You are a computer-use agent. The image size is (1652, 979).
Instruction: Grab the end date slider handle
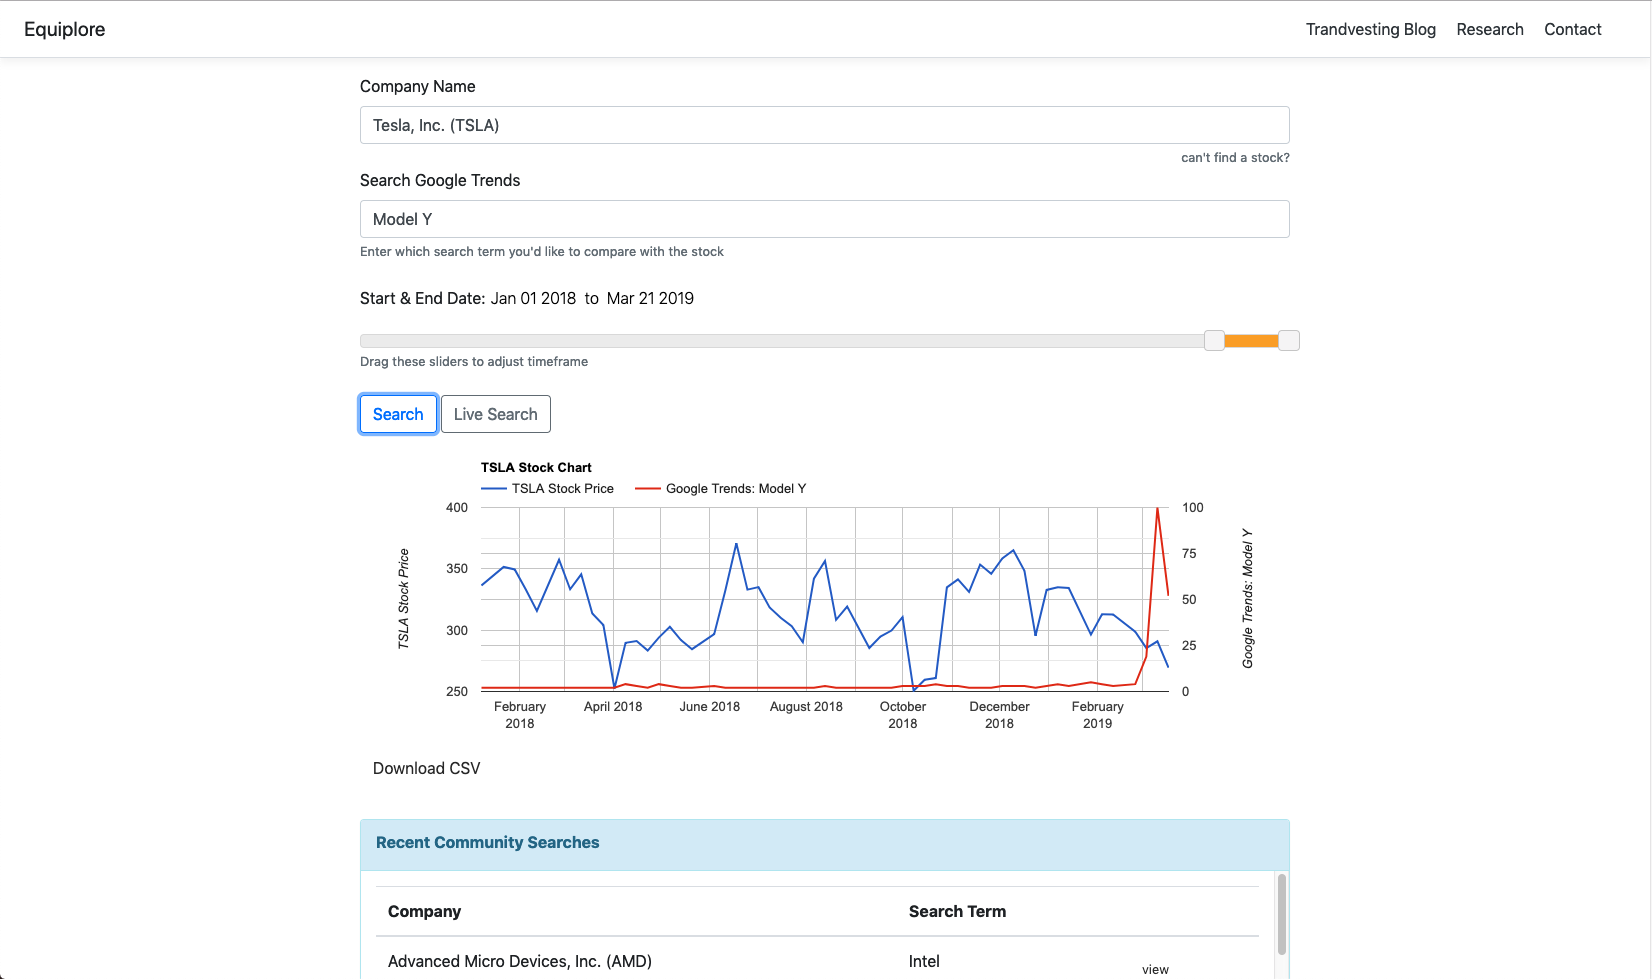pyautogui.click(x=1289, y=341)
